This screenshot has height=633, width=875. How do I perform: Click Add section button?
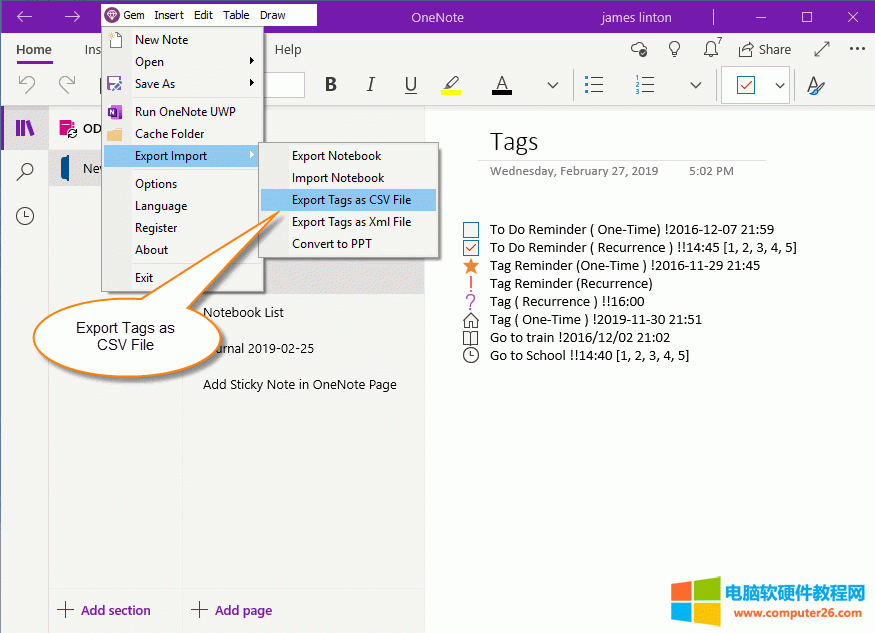point(104,610)
